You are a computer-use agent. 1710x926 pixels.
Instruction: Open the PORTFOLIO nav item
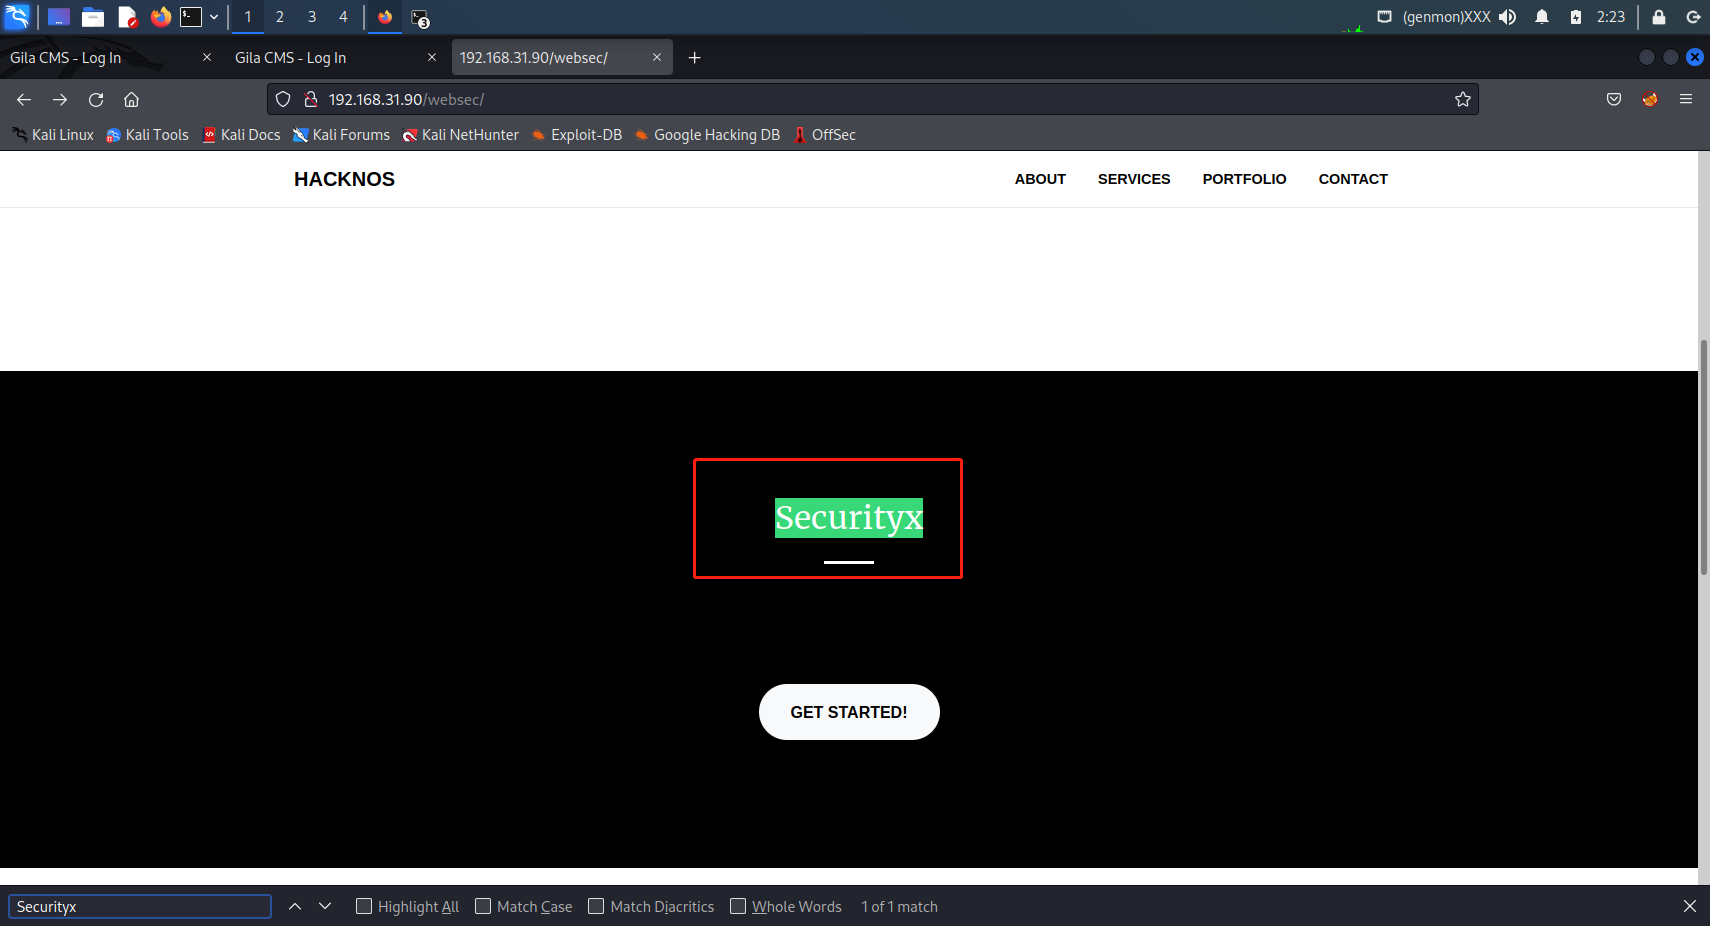tap(1244, 179)
